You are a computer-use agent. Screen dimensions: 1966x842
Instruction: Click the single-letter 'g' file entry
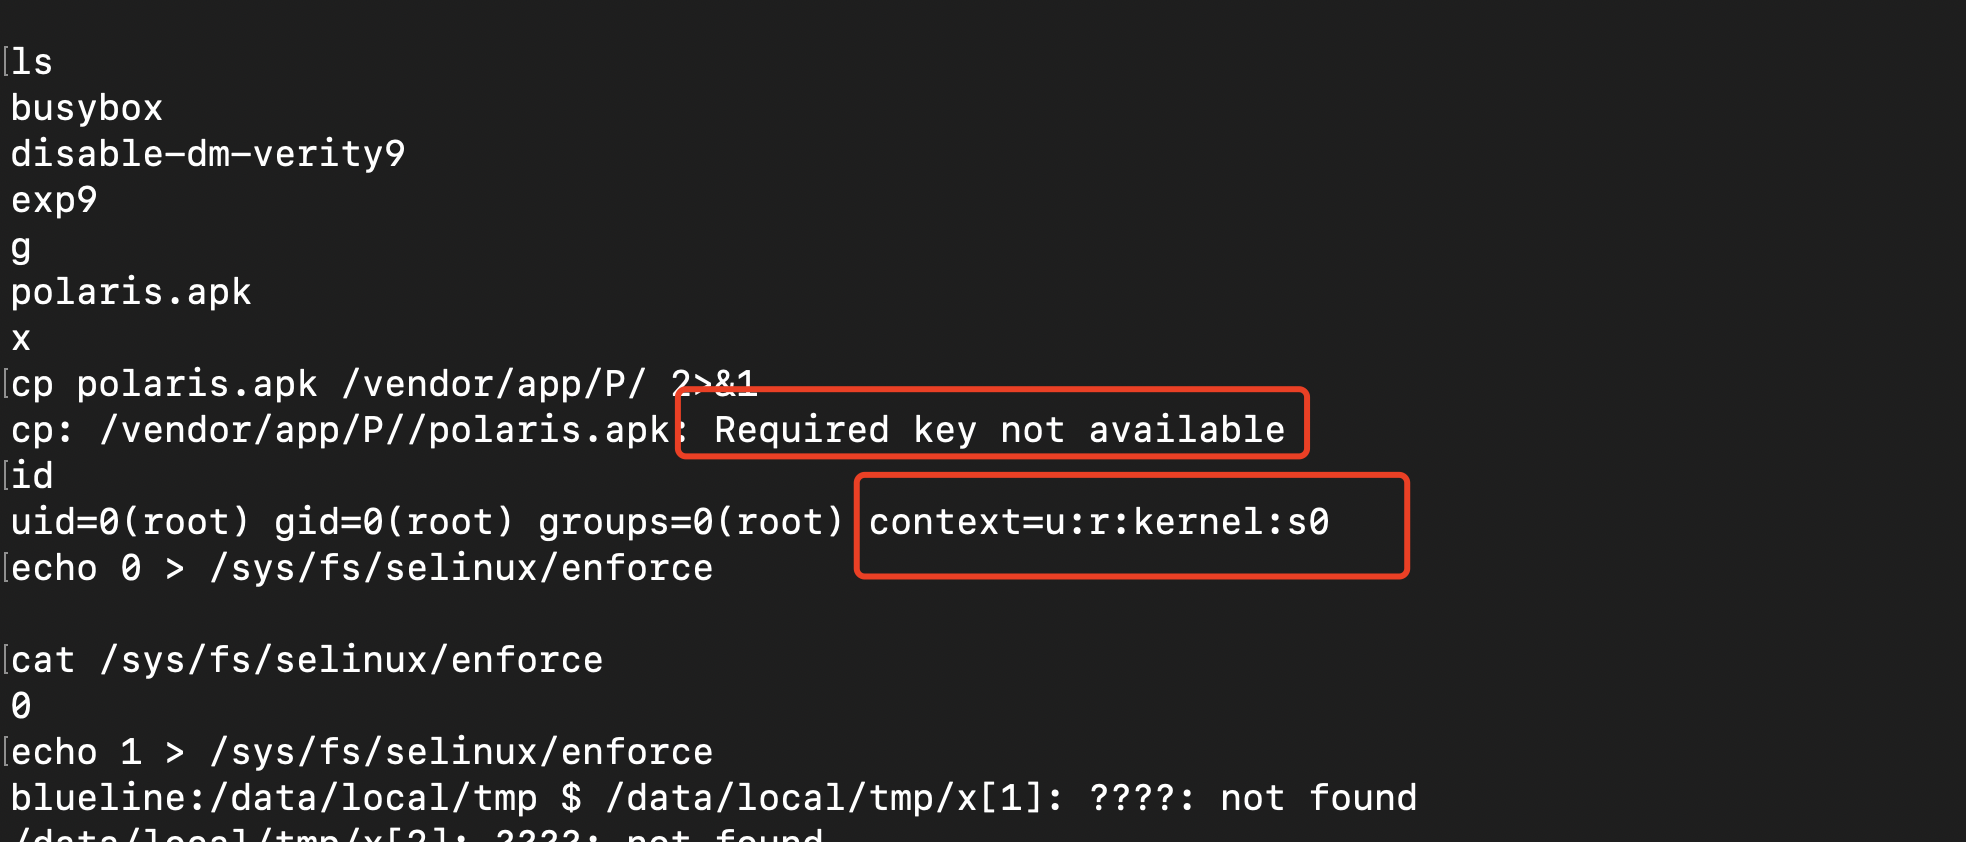(x=21, y=246)
